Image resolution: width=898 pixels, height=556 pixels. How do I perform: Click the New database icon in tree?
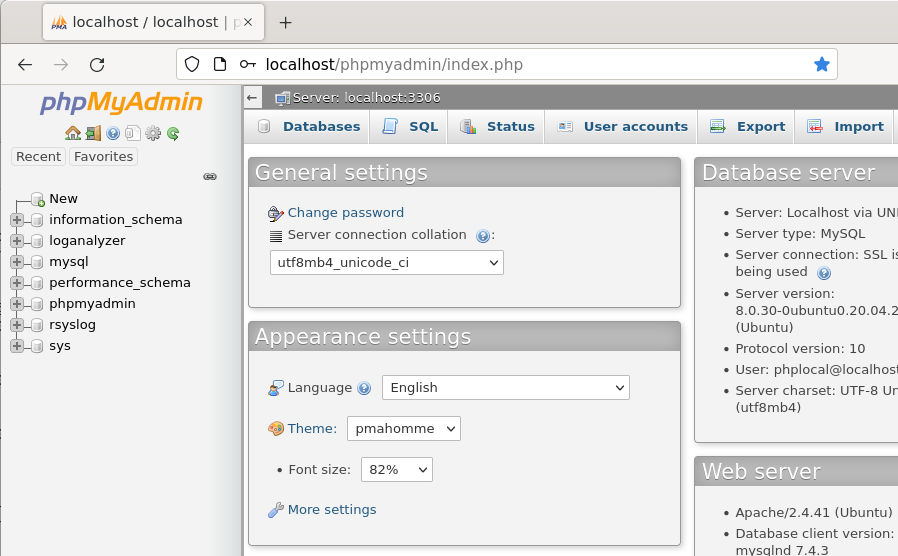click(x=38, y=199)
